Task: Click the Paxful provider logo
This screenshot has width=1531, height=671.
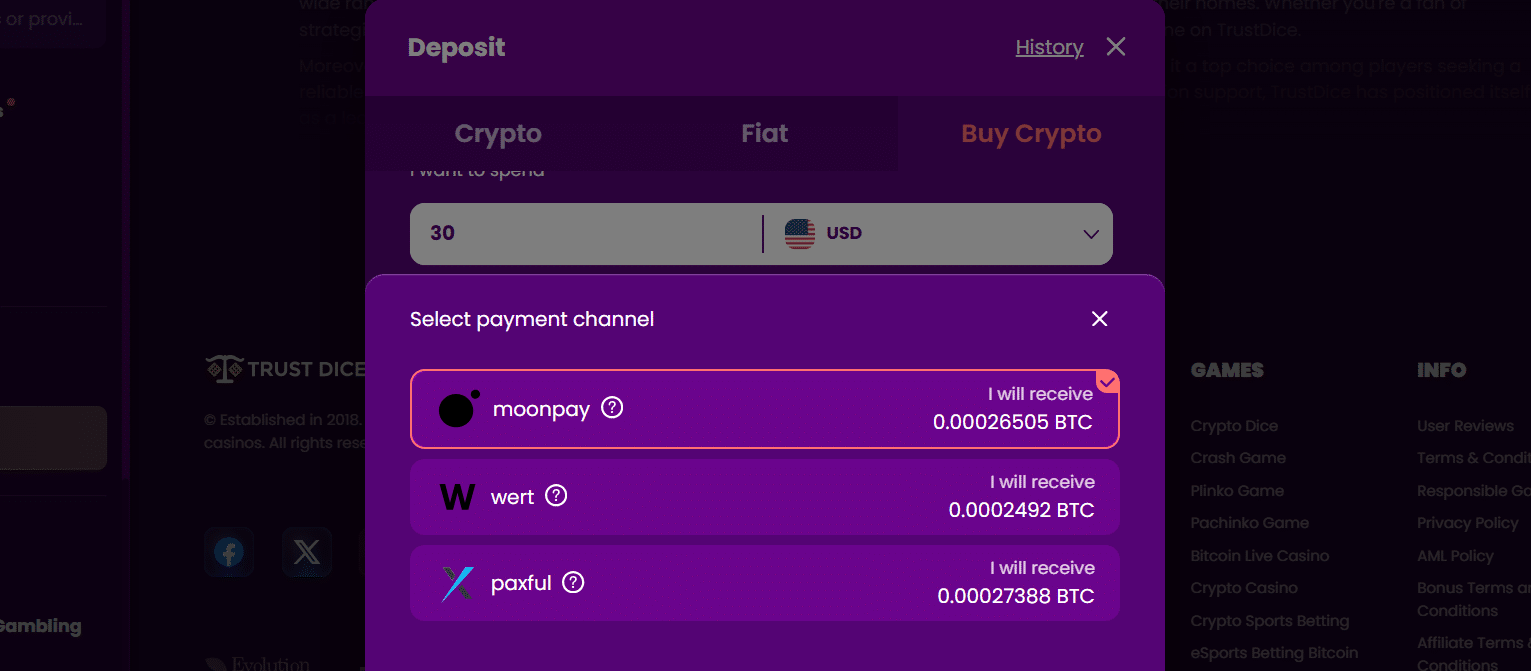Action: pos(457,582)
